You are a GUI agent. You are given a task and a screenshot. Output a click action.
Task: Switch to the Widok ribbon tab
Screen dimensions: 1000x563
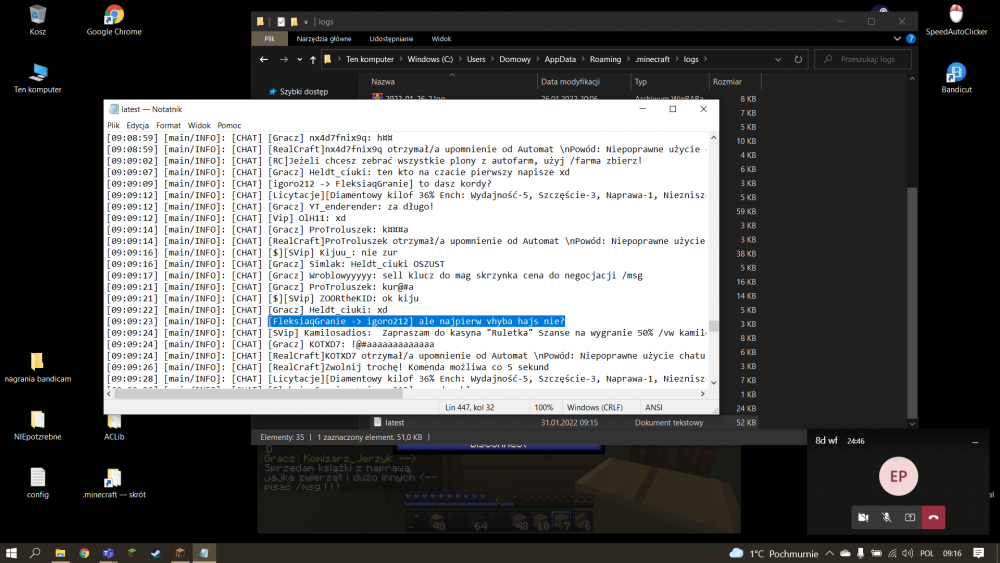(441, 39)
